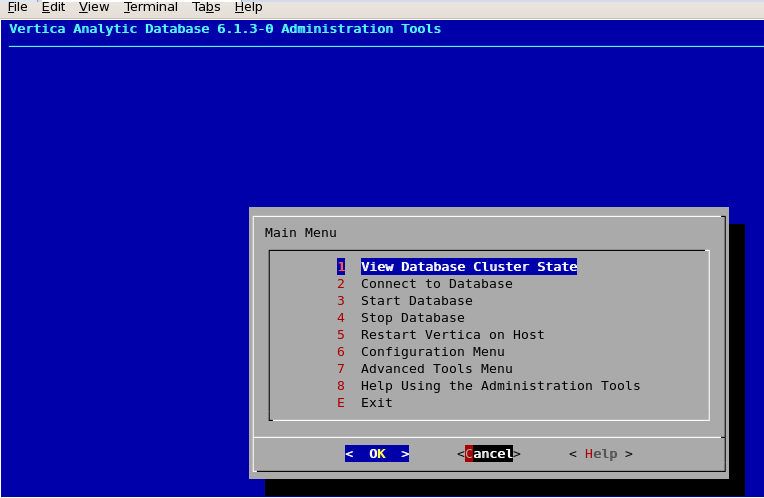Screen dimensions: 764x498
Task: Select Connect to Database menu entry
Action: [436, 284]
